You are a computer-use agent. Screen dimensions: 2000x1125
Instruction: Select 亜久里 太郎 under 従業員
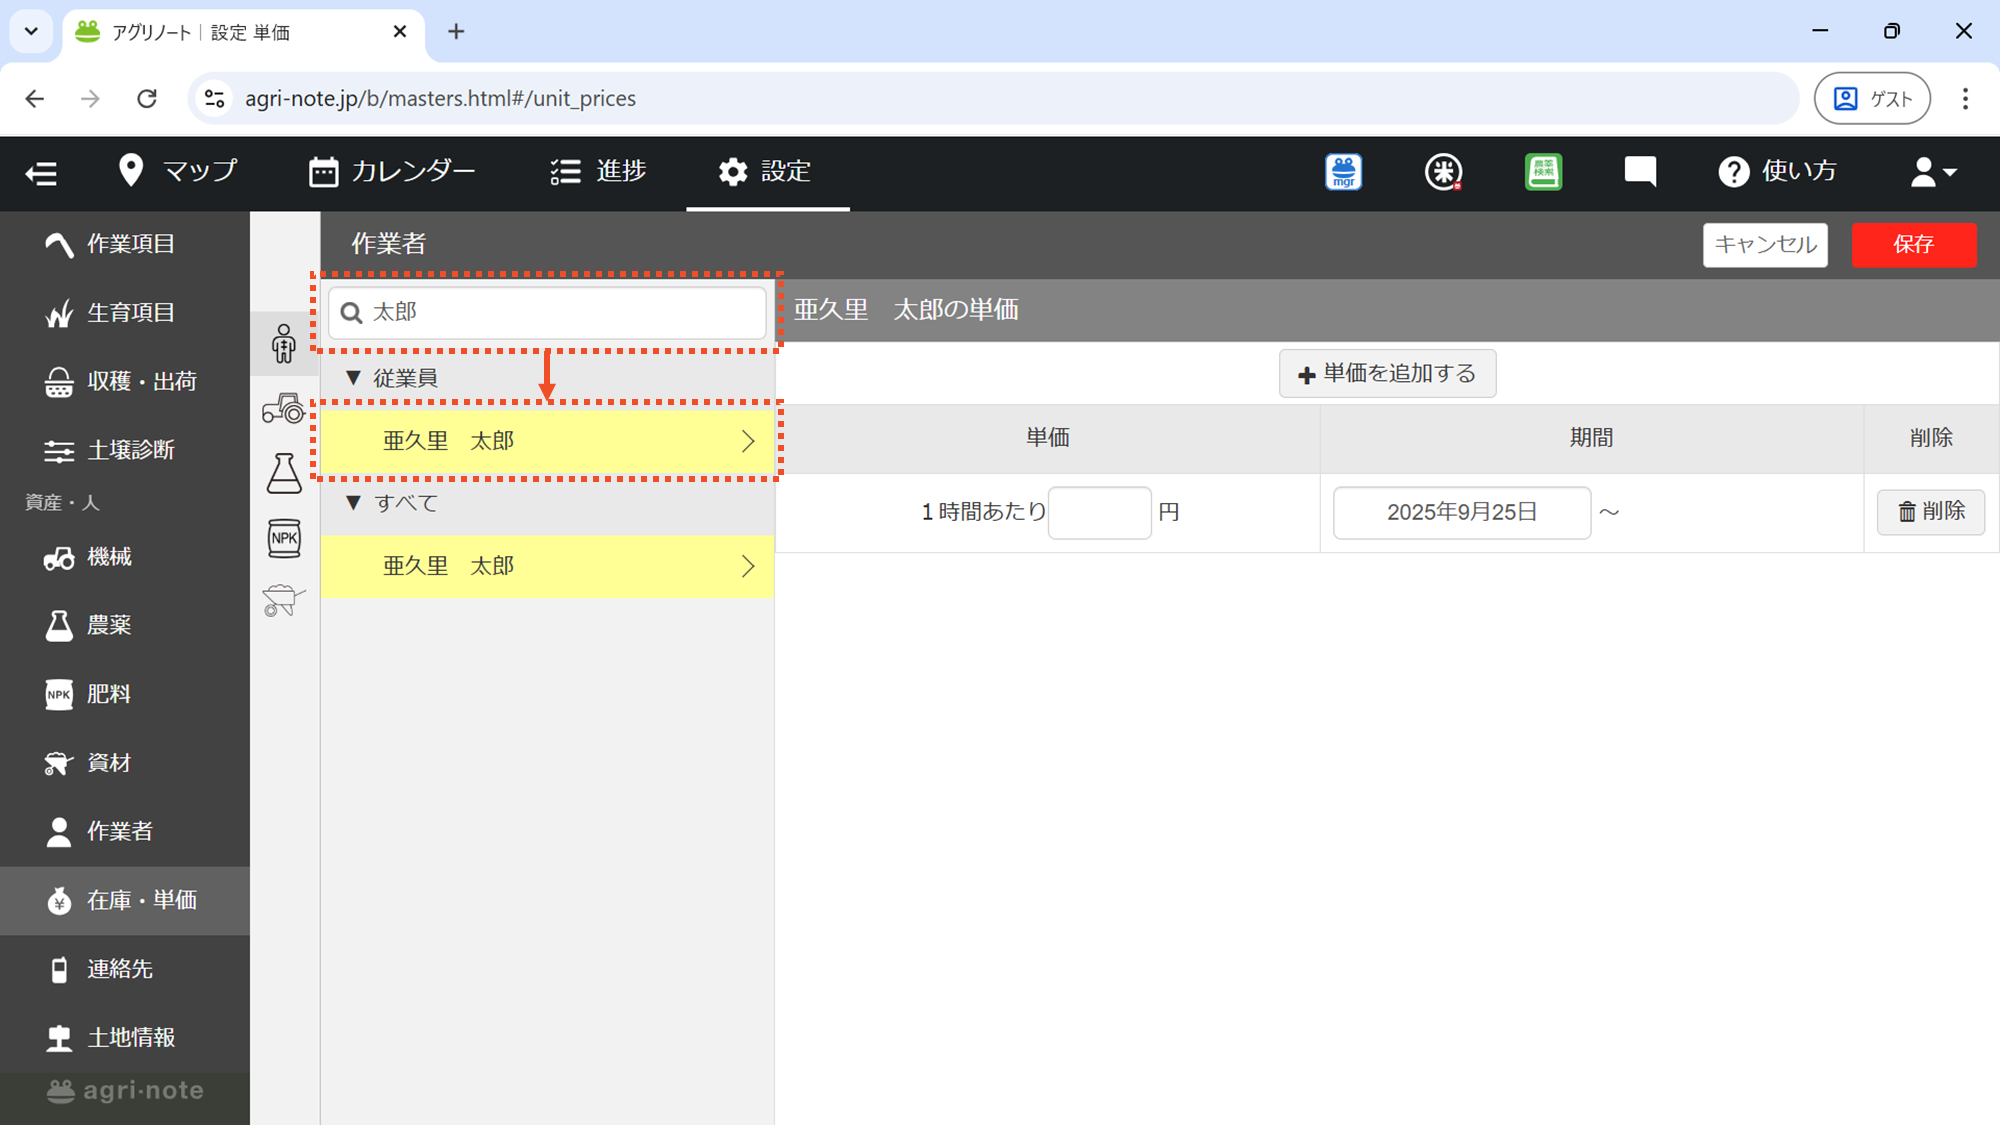click(x=547, y=441)
